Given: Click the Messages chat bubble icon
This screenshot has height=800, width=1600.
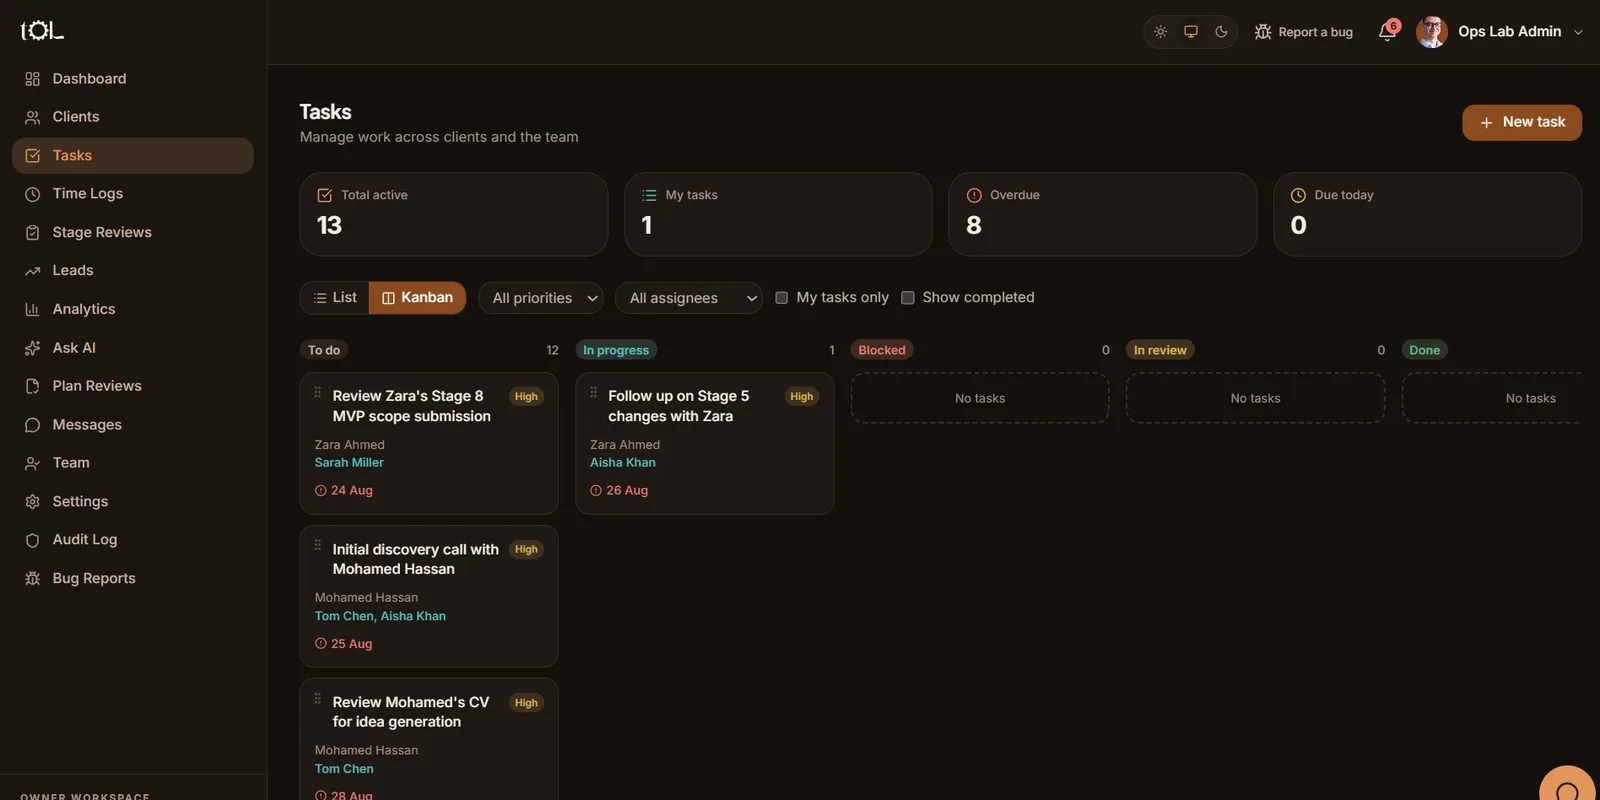Looking at the screenshot, I should point(32,425).
